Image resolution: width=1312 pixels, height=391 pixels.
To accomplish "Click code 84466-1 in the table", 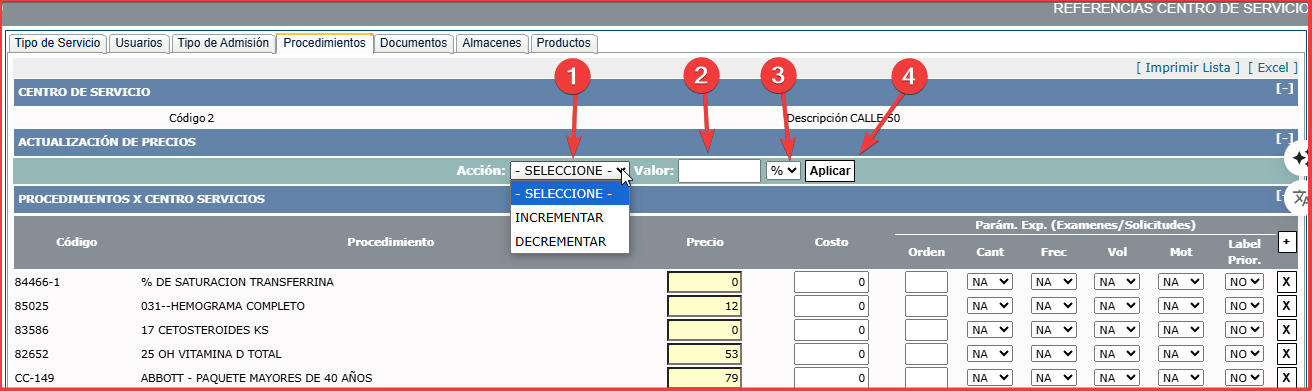I will click(37, 282).
